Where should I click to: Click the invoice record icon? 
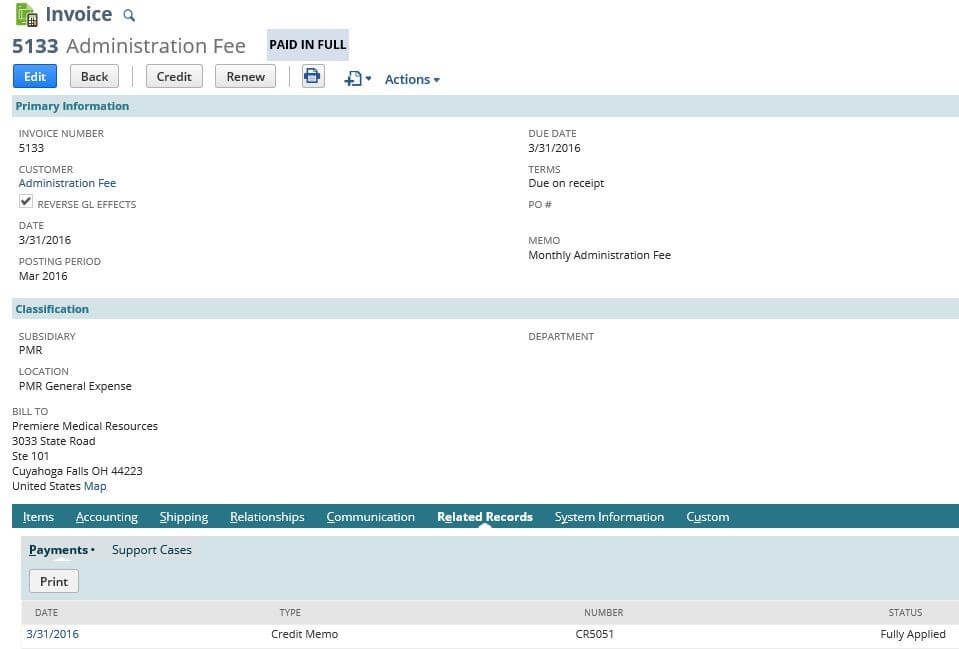(x=27, y=15)
